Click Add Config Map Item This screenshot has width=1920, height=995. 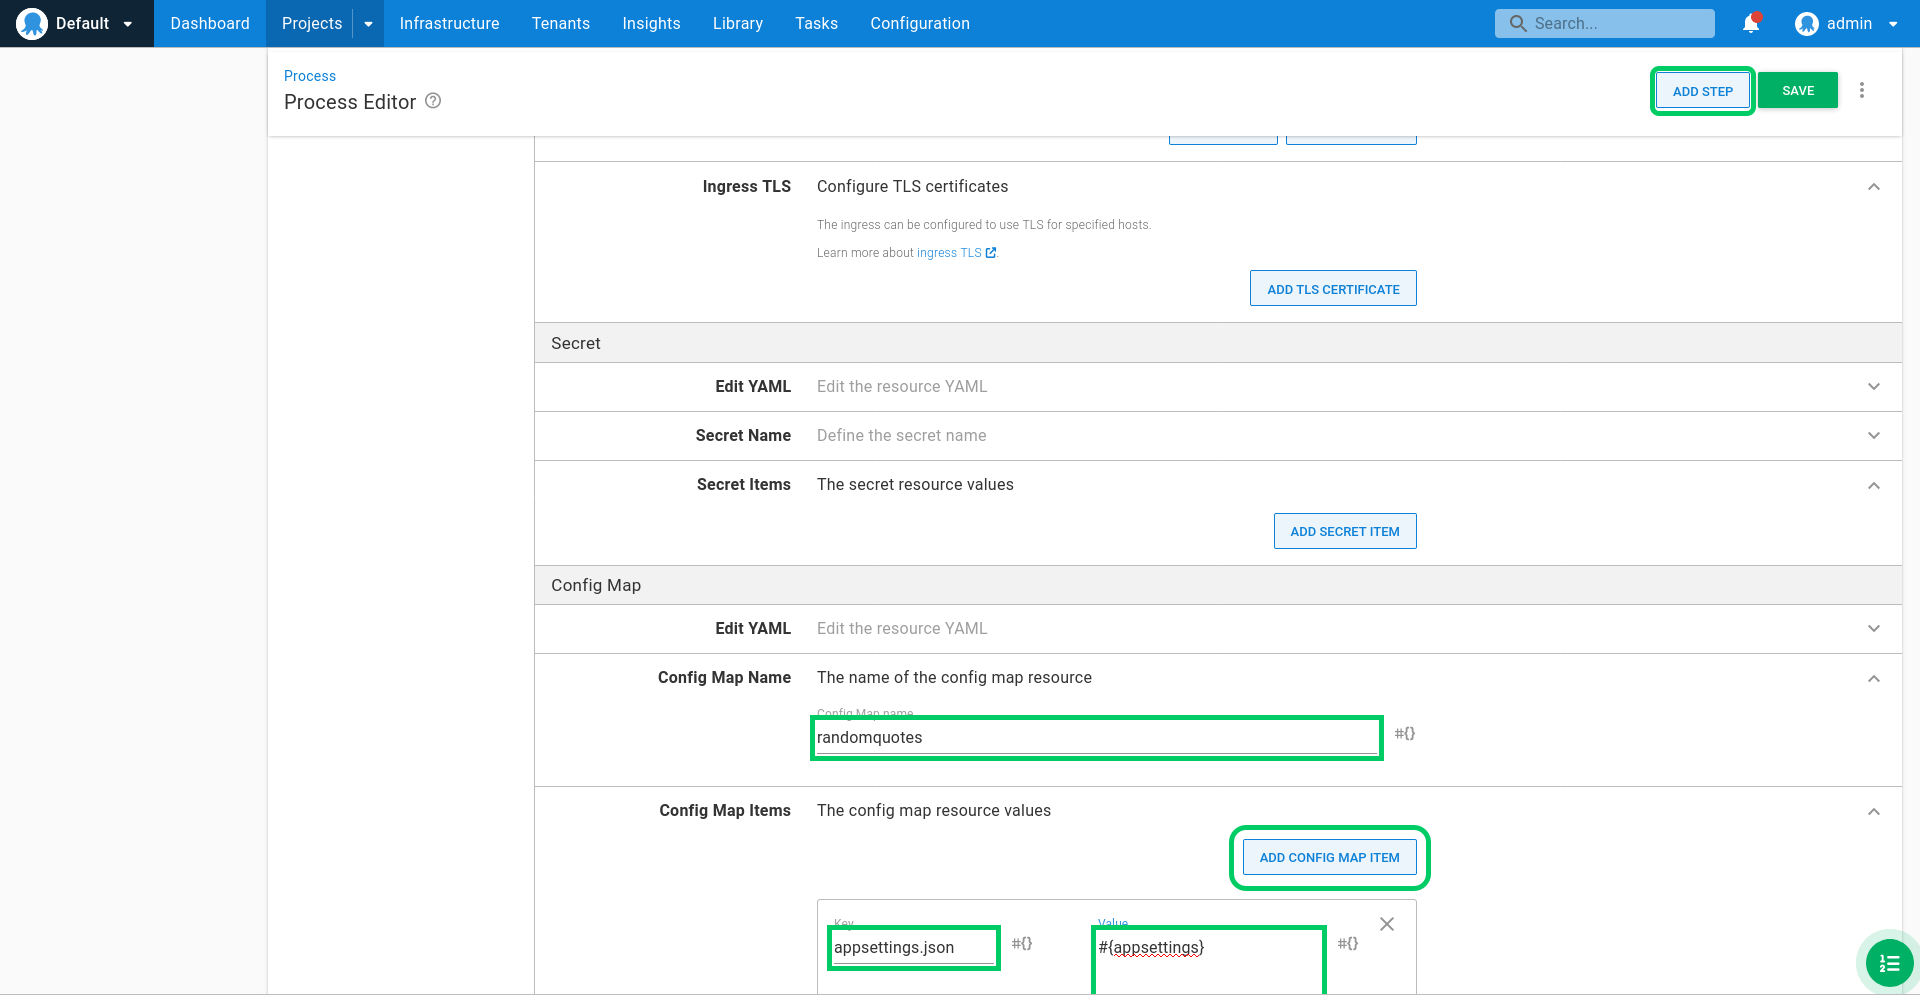click(x=1329, y=857)
